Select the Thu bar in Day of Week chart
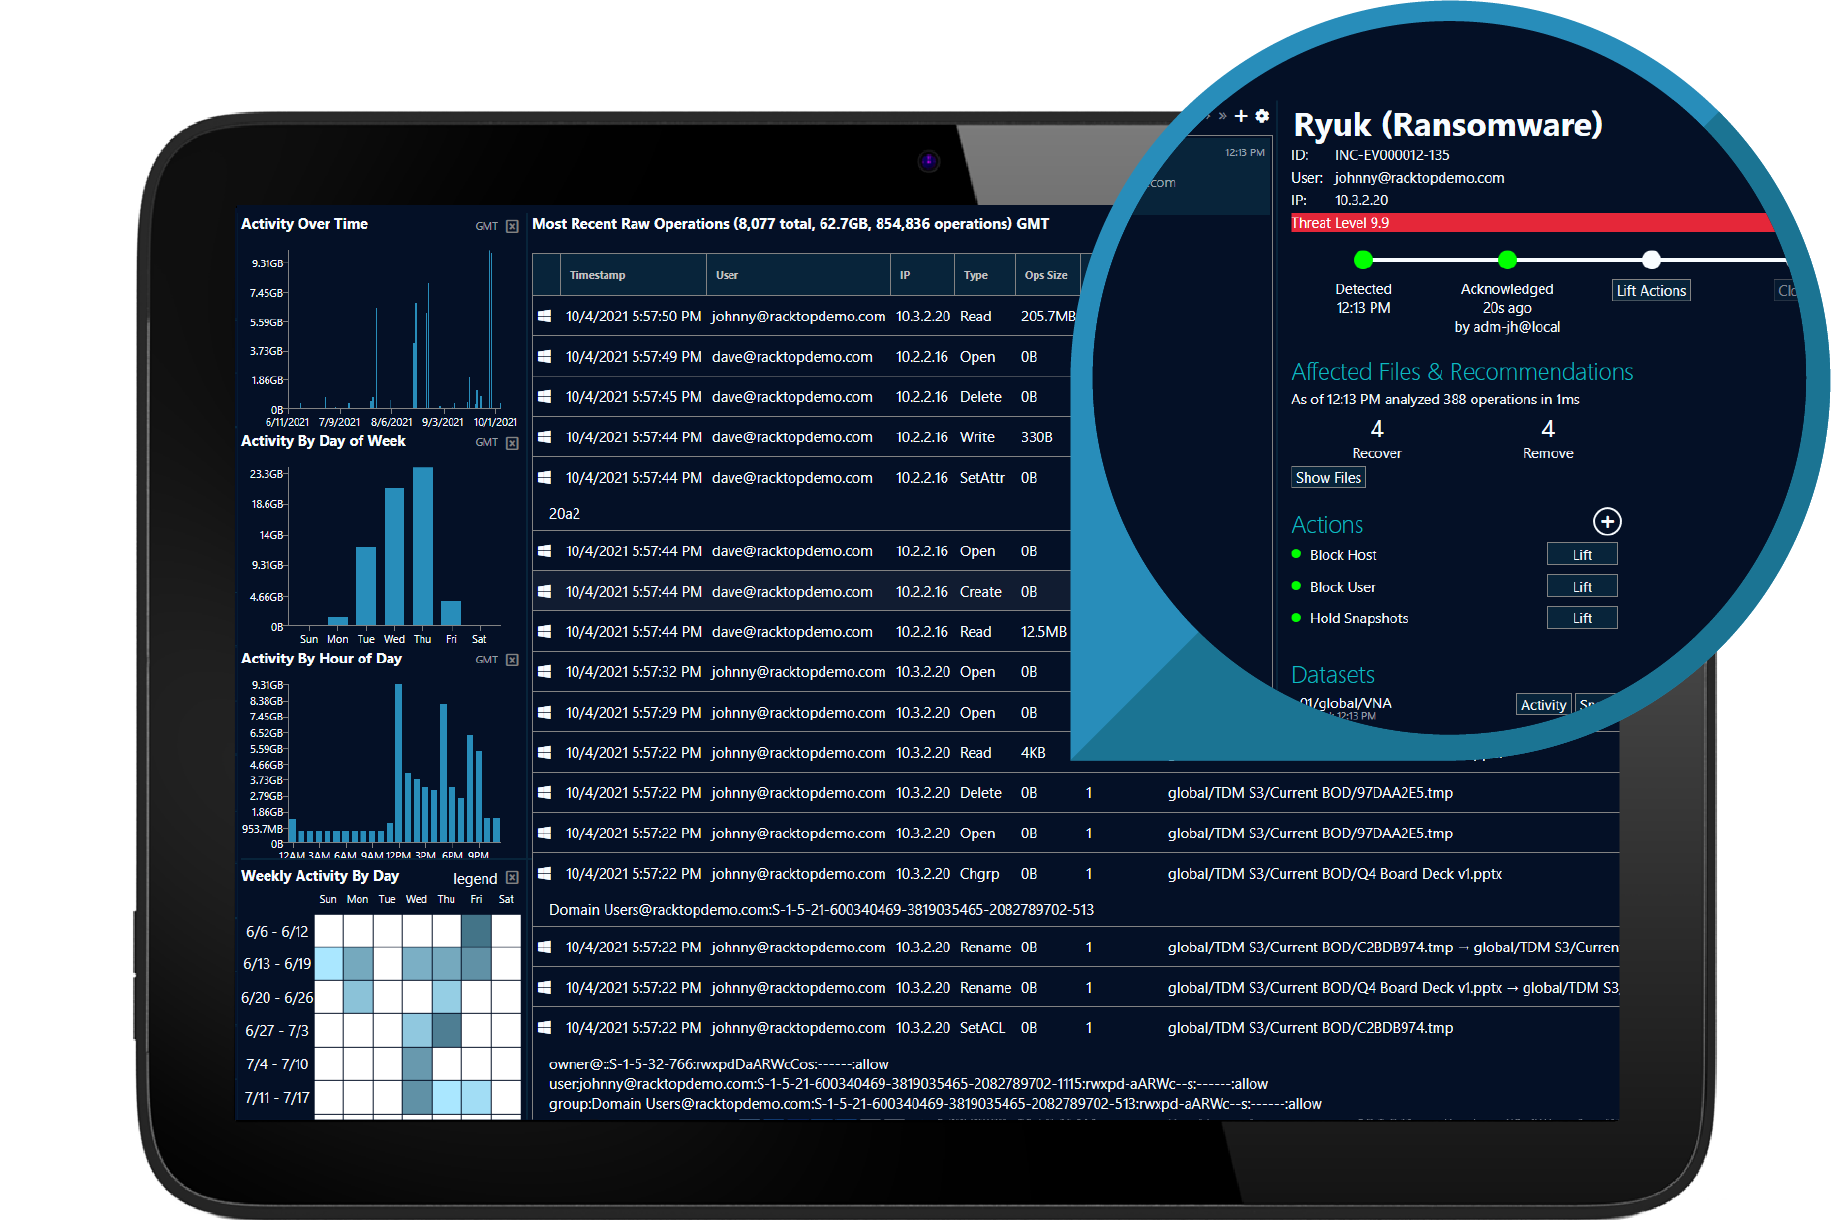1848x1222 pixels. click(423, 546)
